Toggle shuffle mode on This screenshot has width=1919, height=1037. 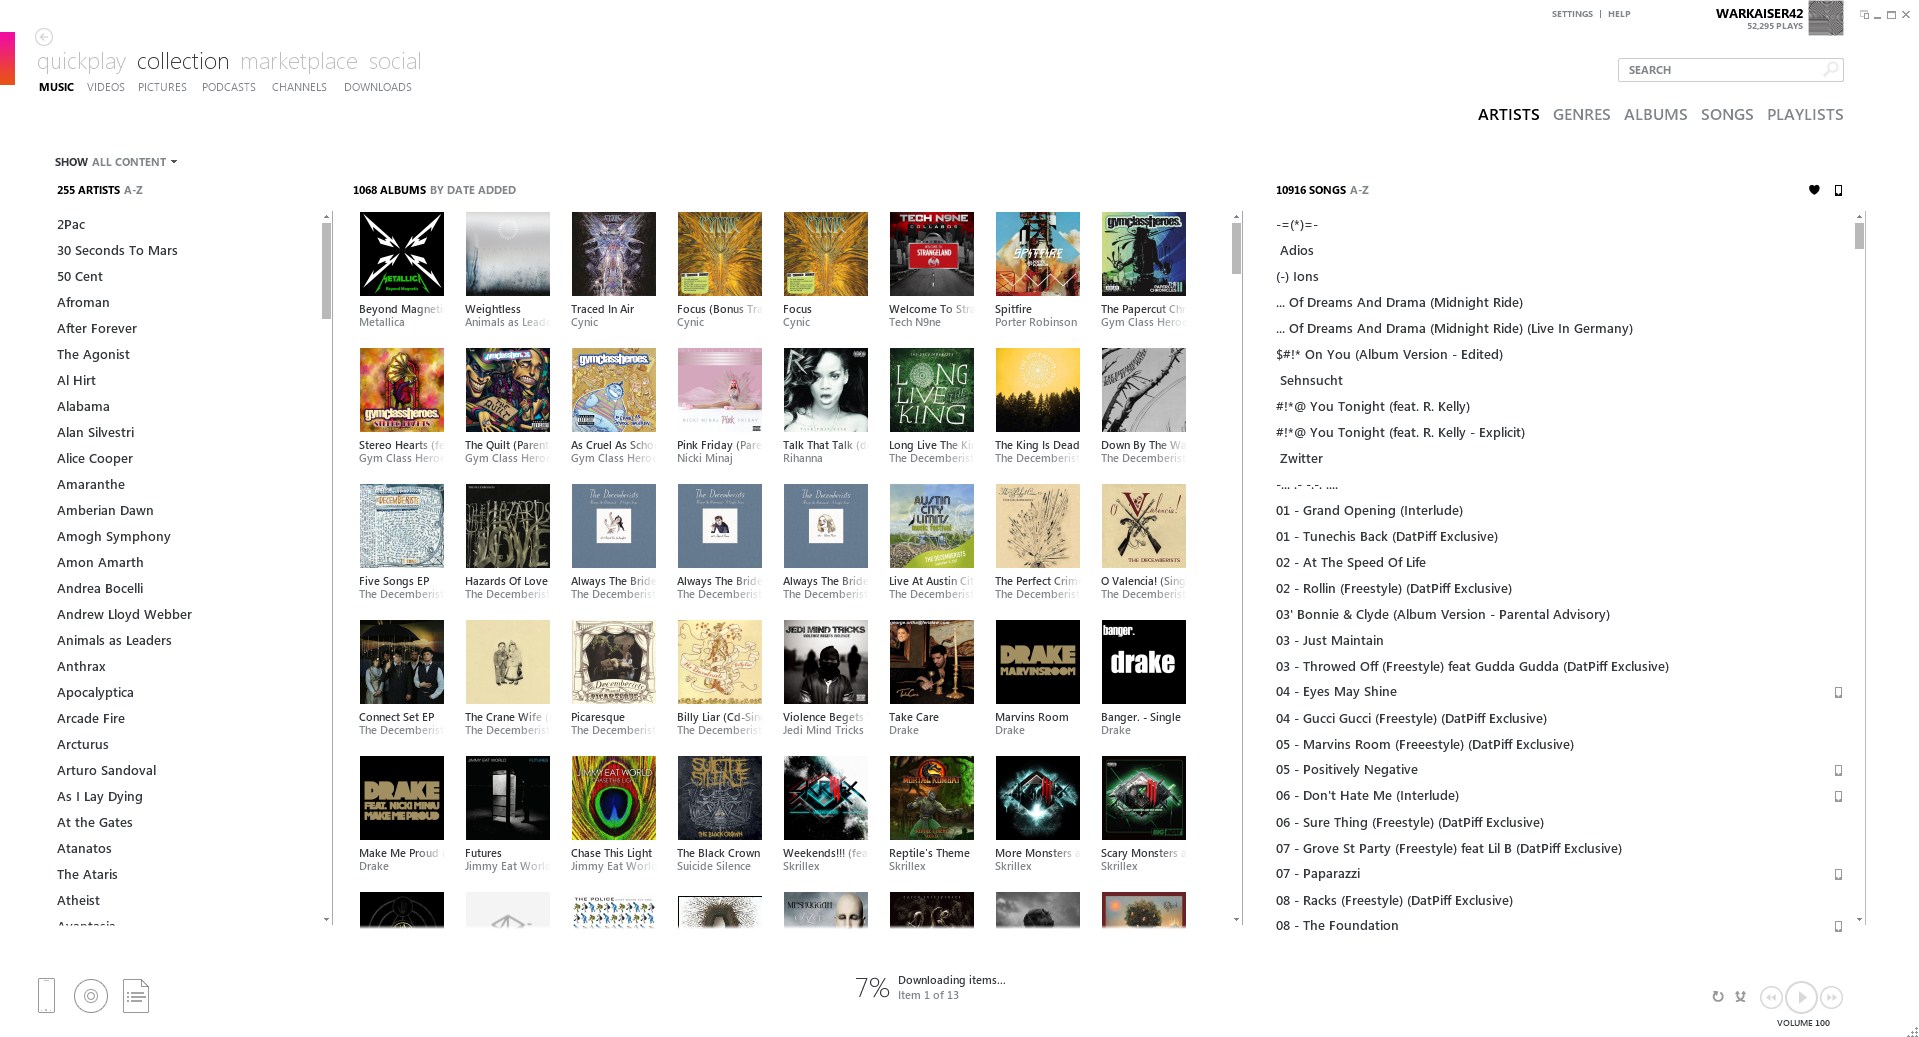point(1741,997)
